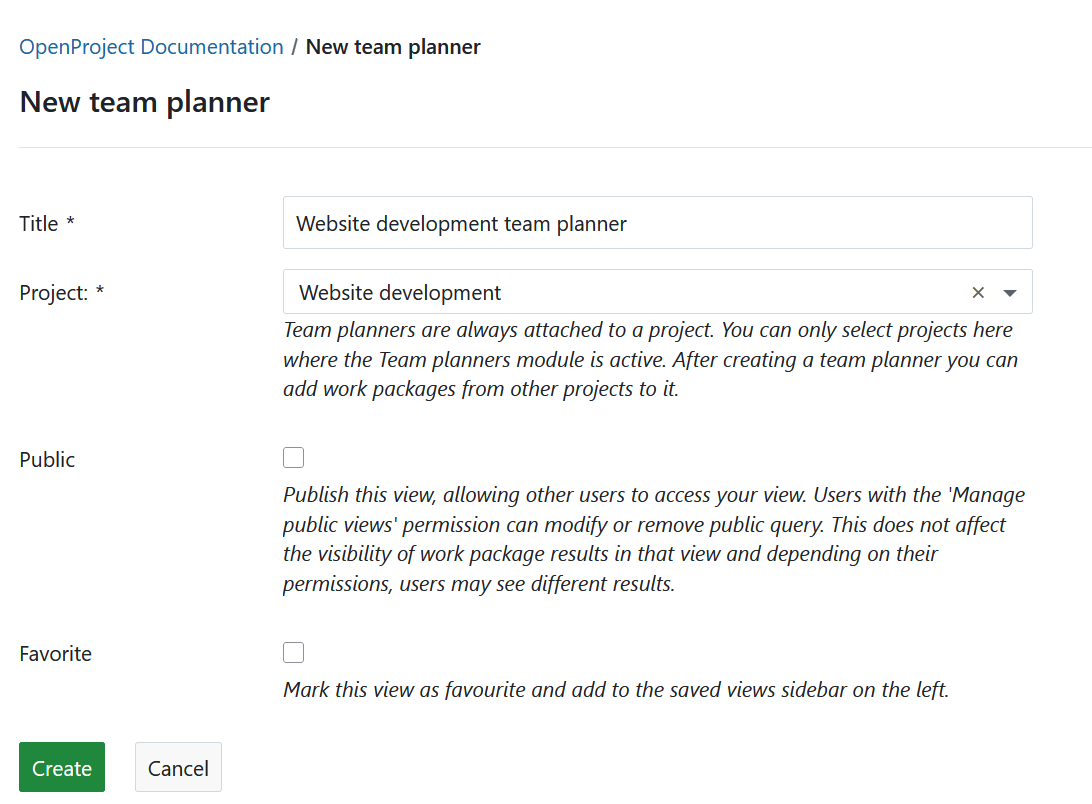Click the New team planner breadcrumb
1092x804 pixels.
point(393,46)
